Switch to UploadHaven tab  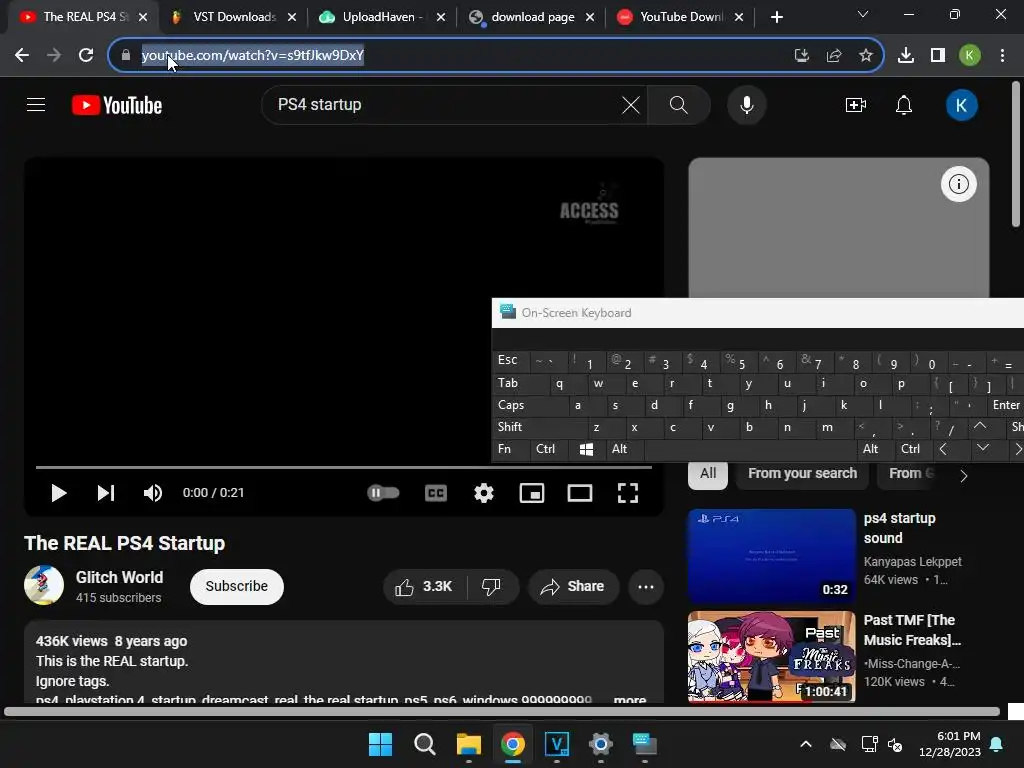(382, 17)
